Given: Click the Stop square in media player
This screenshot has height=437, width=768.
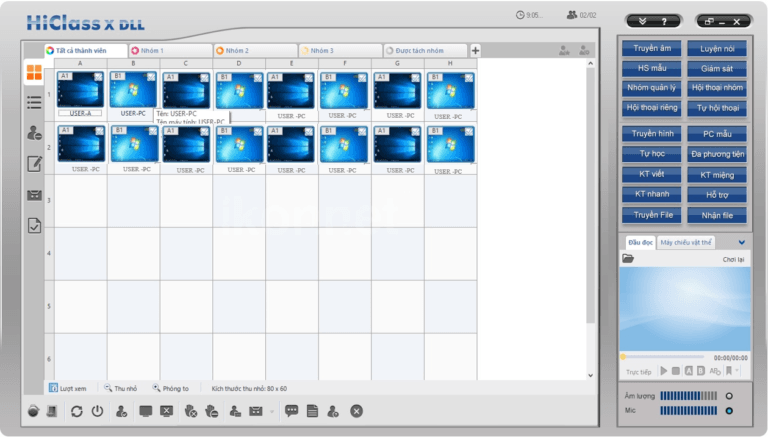Looking at the screenshot, I should [676, 371].
